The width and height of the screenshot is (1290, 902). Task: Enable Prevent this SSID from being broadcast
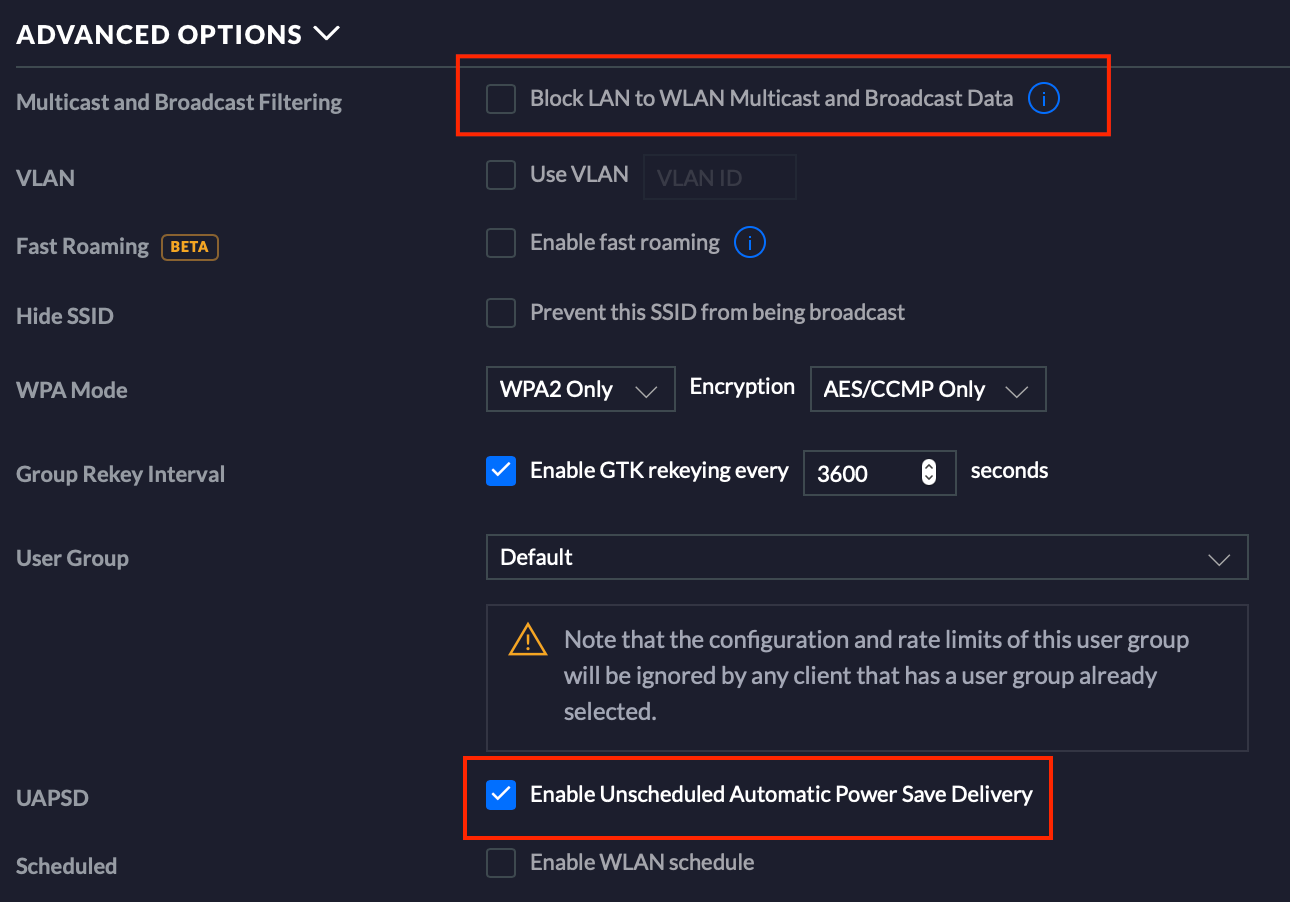[x=501, y=313]
